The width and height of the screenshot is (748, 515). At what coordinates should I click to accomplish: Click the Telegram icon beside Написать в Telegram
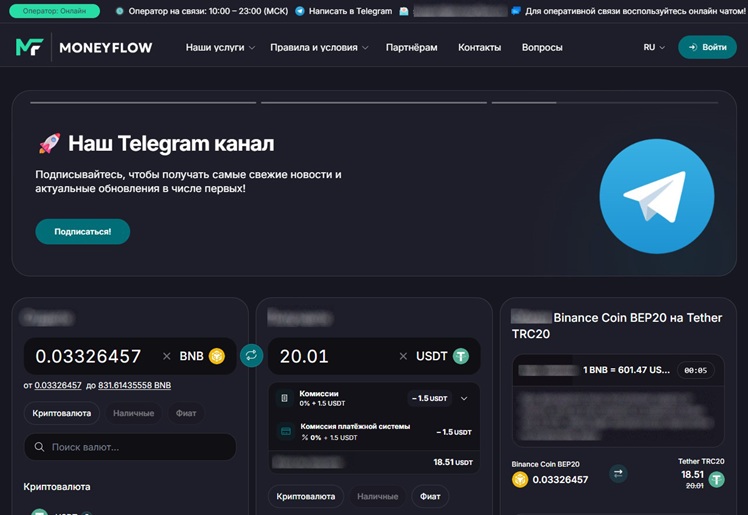pos(300,11)
